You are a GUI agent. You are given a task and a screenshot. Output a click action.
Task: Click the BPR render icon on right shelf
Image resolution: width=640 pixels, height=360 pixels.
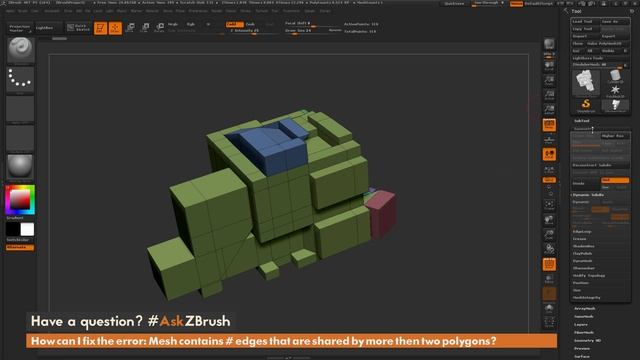[x=549, y=44]
